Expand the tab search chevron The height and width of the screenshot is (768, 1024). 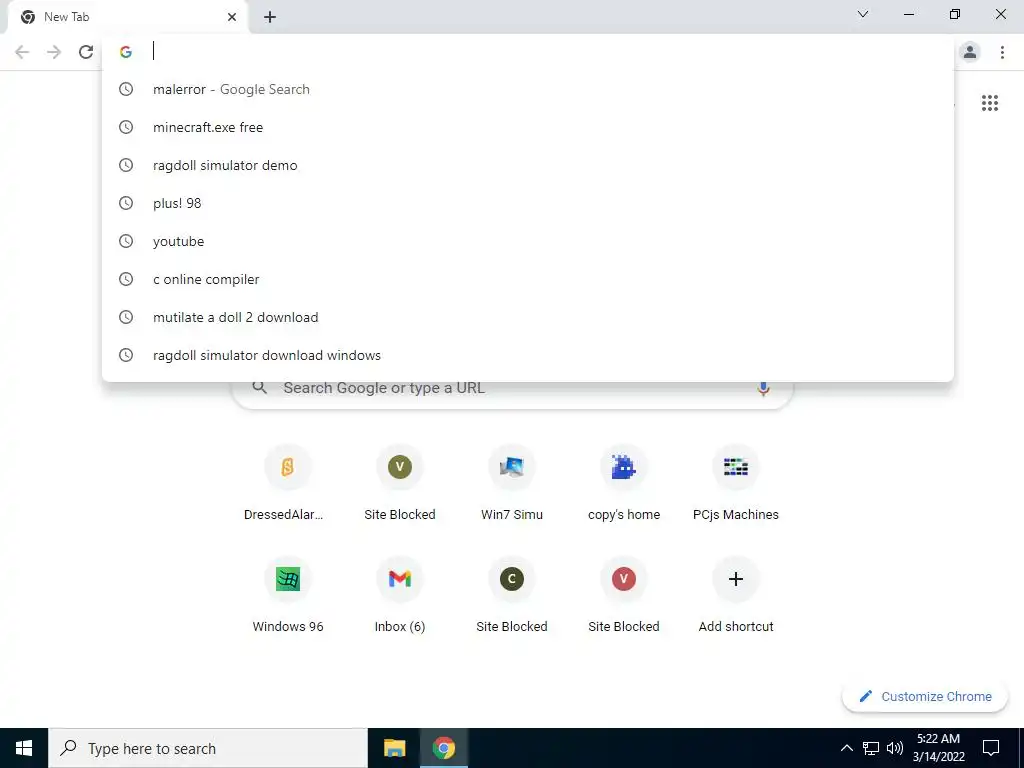[x=863, y=14]
